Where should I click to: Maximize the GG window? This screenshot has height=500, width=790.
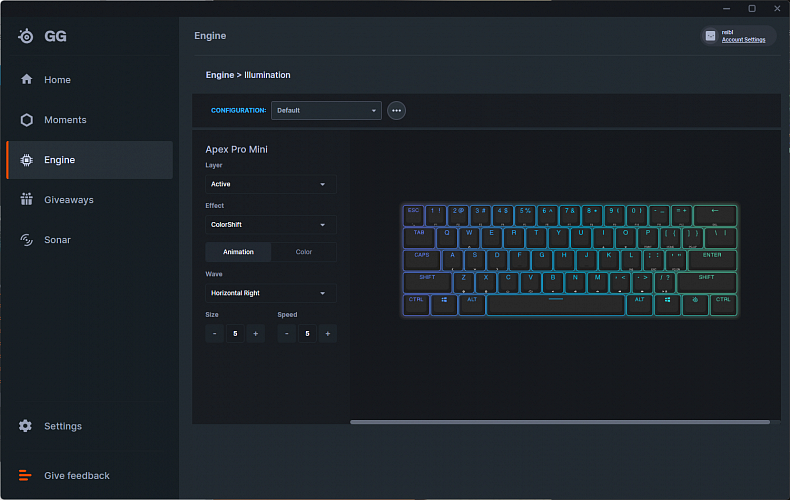752,9
